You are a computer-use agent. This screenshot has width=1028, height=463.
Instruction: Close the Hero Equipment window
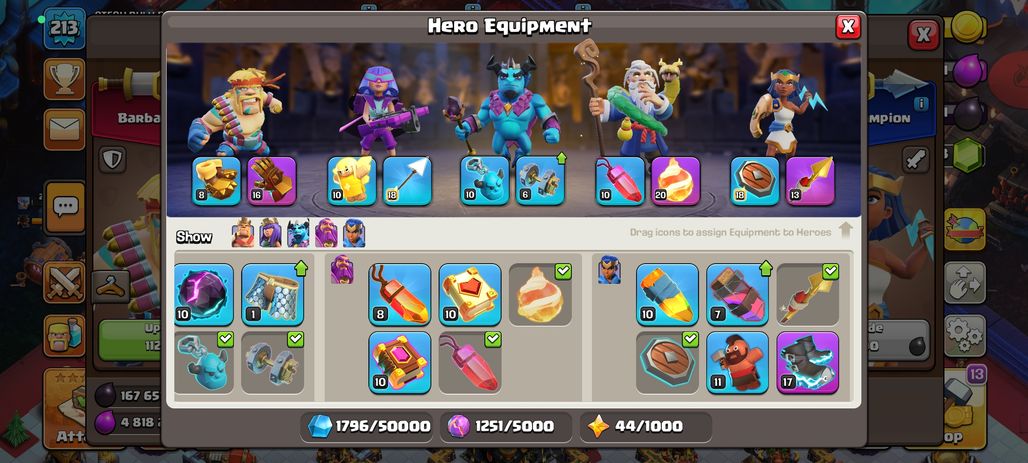pos(848,26)
